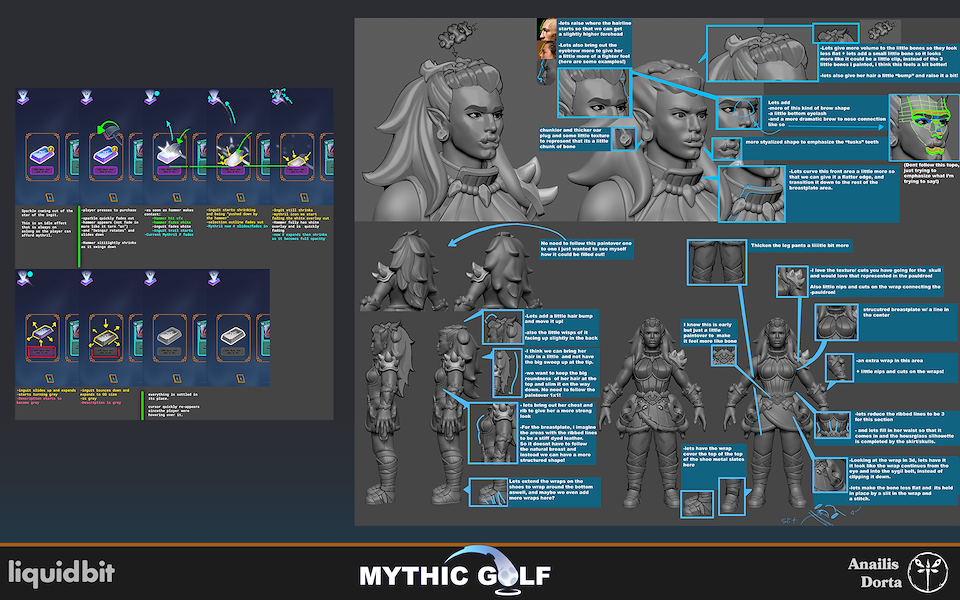The image size is (960, 600).
Task: Open the collar and necklace close-up thumbnail
Action: click(752, 194)
